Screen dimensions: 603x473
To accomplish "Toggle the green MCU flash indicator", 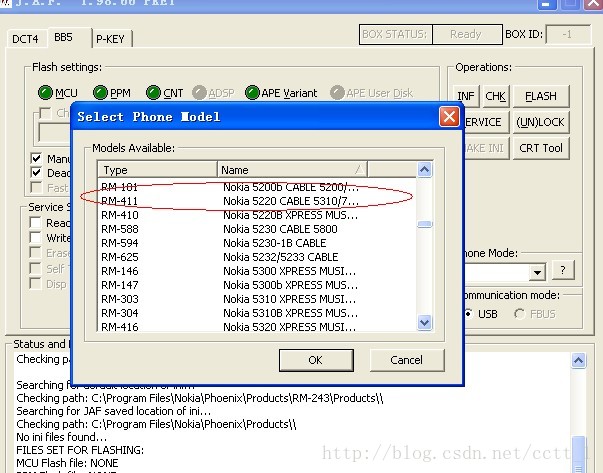I will [45, 93].
